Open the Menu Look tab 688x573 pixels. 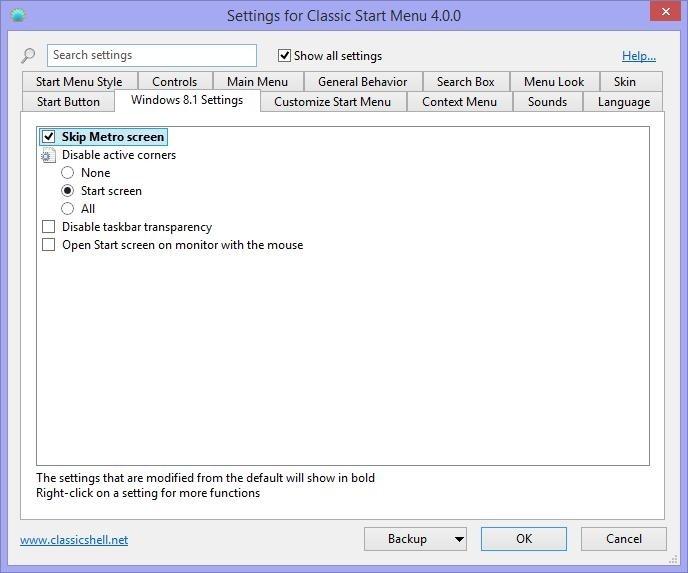tap(554, 82)
